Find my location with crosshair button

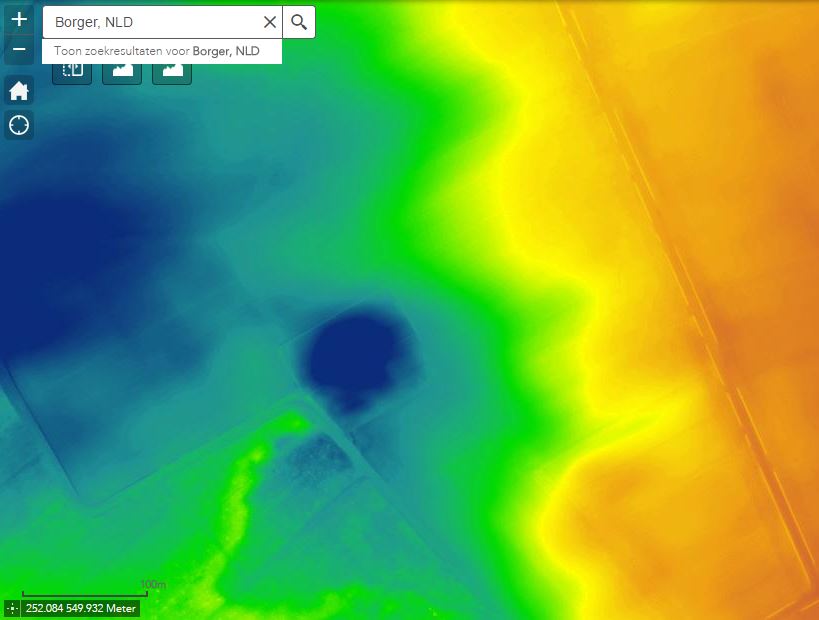[x=19, y=125]
